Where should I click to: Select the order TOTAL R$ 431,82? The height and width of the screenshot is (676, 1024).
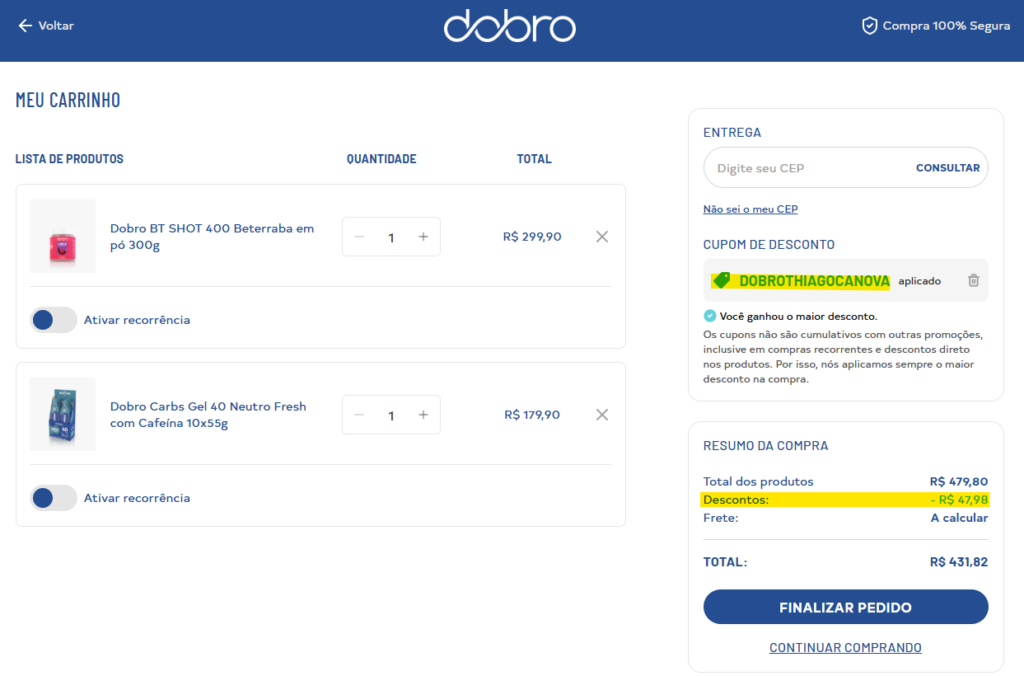click(959, 562)
